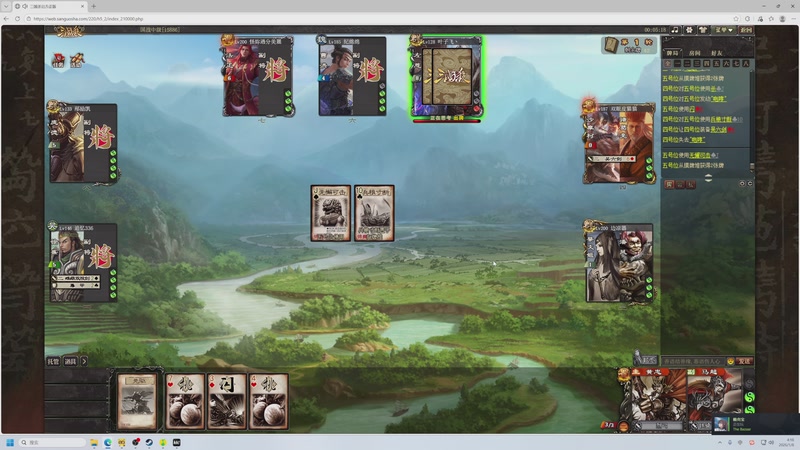This screenshot has width=800, height=450.
Task: Click the right small round icon beside chat tabs
Action: [750, 184]
